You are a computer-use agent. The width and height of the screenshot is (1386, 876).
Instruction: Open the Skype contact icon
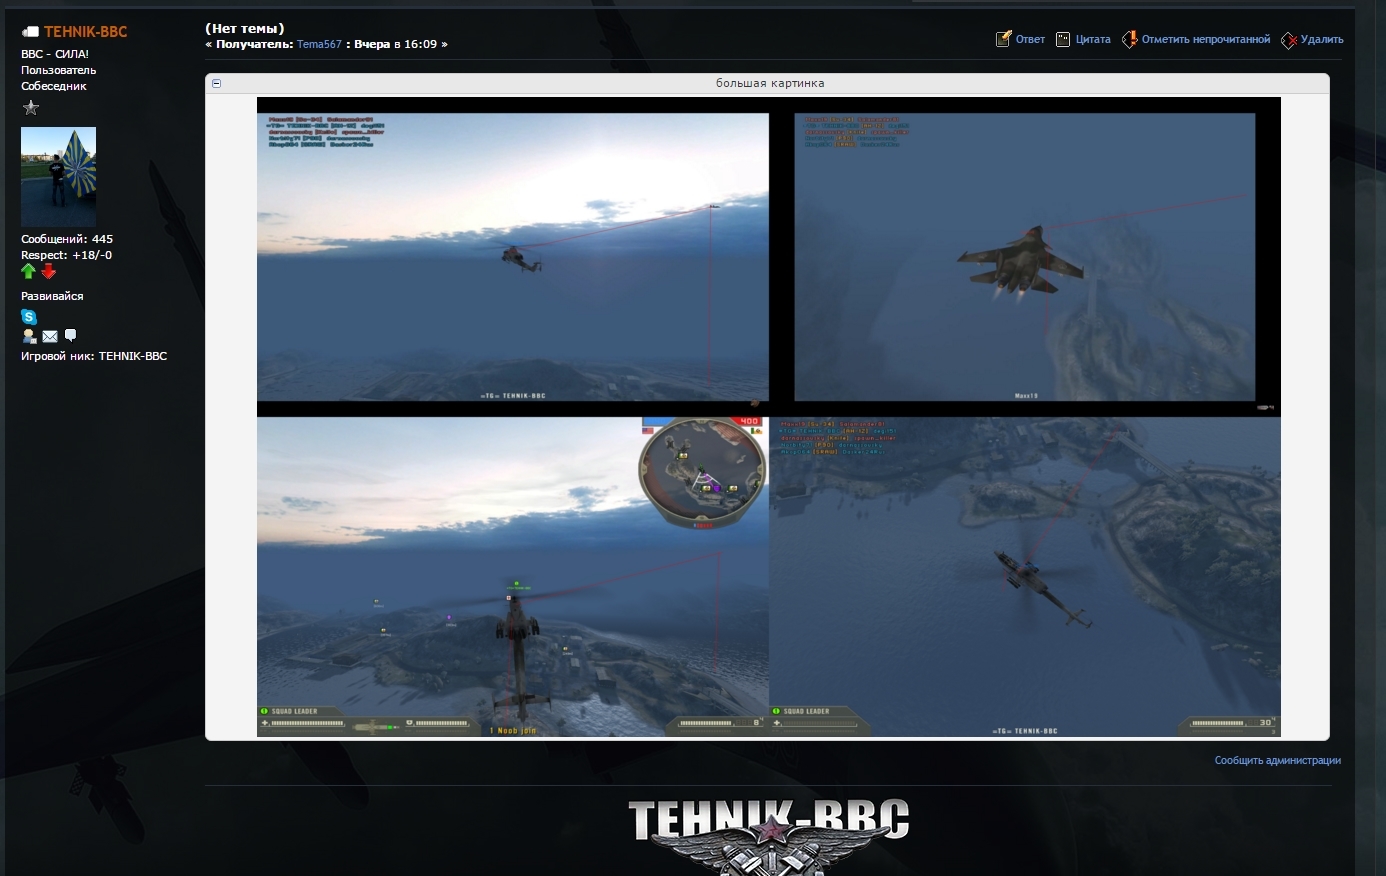[29, 316]
